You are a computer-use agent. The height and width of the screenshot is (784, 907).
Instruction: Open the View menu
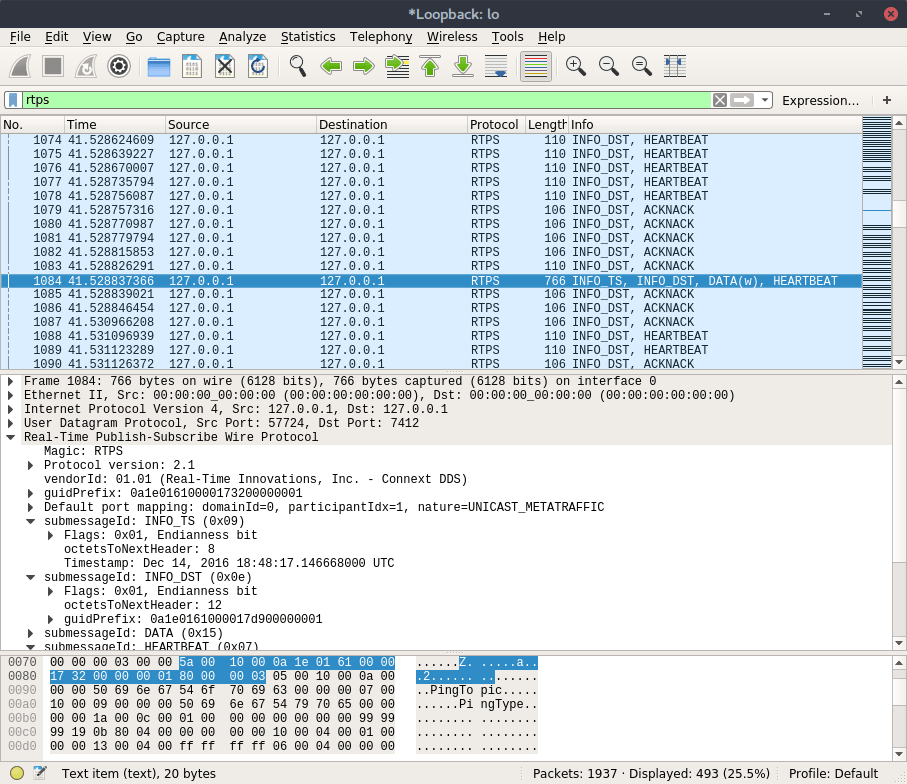(x=97, y=37)
